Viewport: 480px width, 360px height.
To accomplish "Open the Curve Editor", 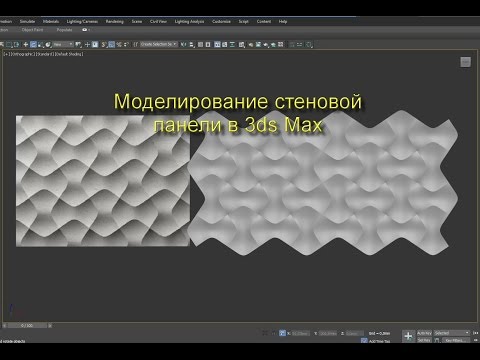I will [225, 44].
